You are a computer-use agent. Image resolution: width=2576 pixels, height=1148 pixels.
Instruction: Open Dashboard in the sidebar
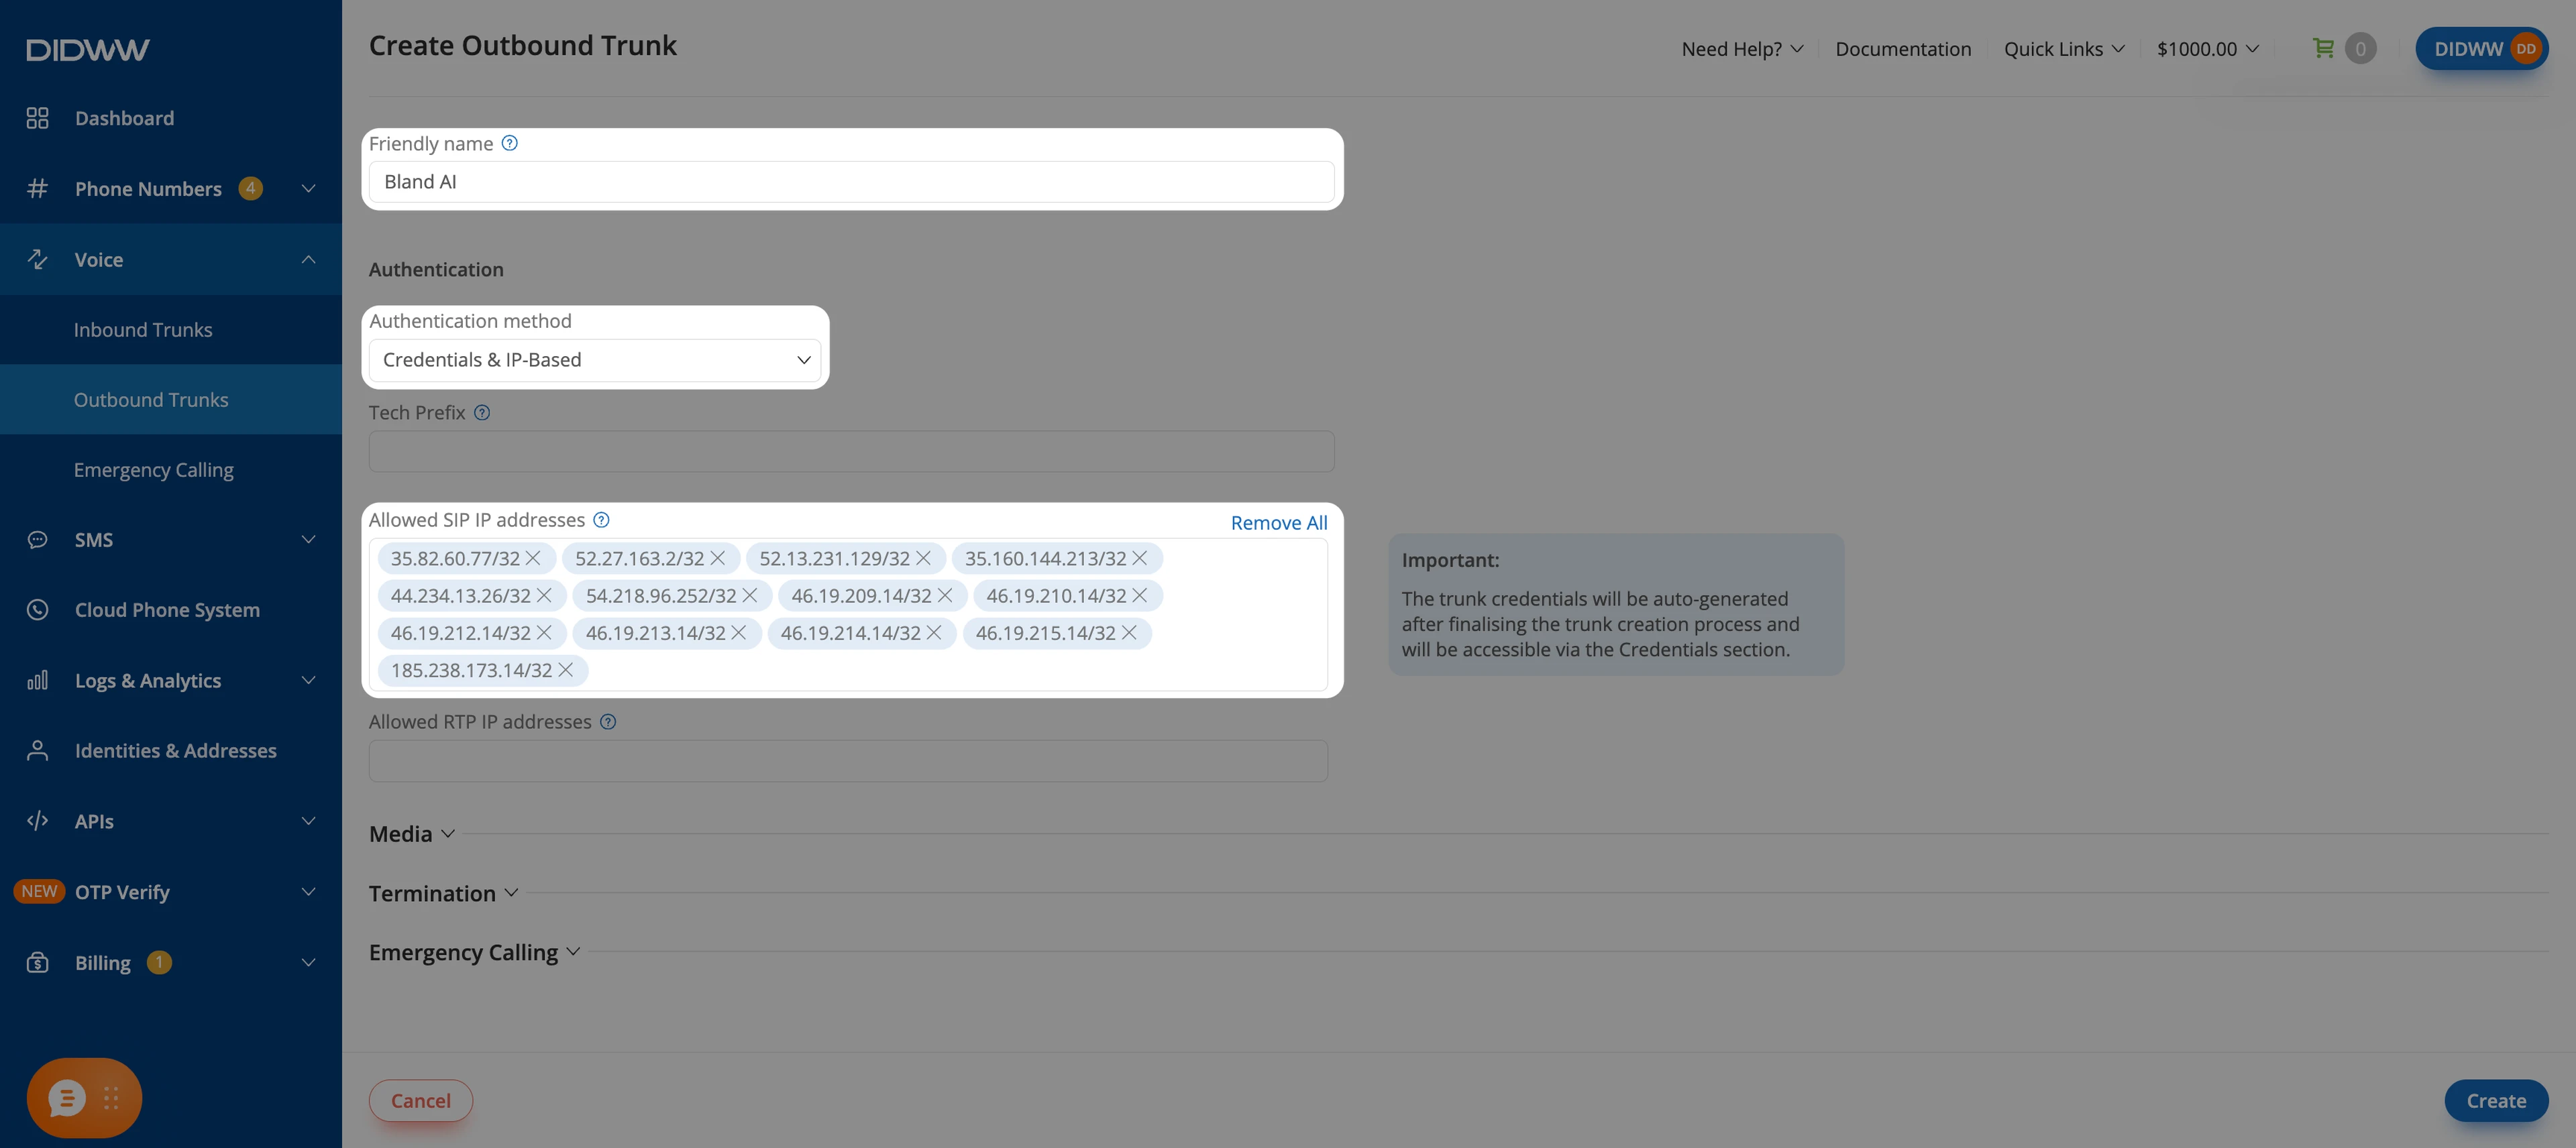(171, 118)
